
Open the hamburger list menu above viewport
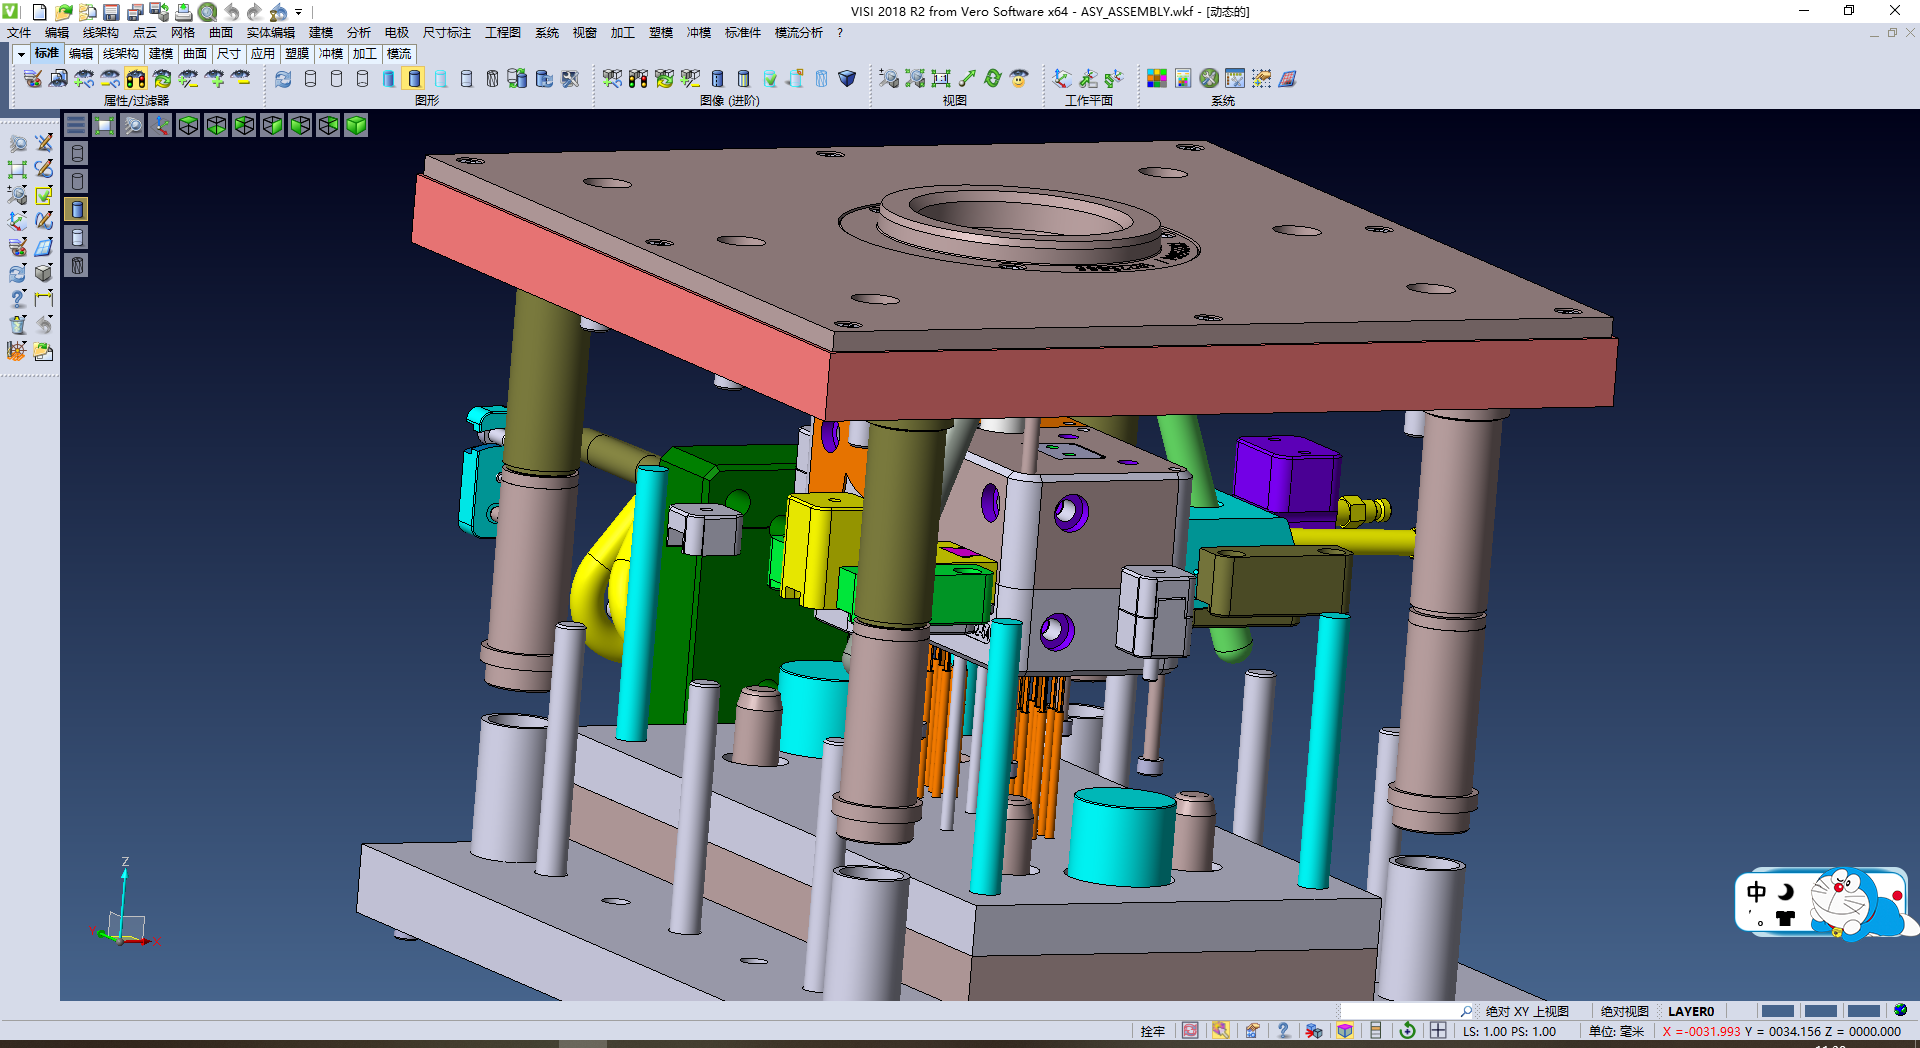76,125
